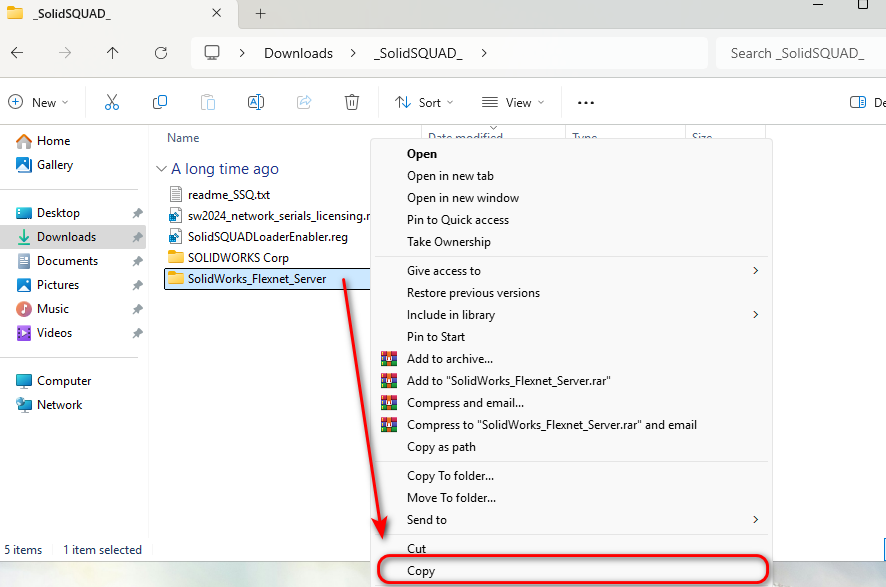This screenshot has height=587, width=886.
Task: Expand the Send to submenu
Action: (755, 520)
